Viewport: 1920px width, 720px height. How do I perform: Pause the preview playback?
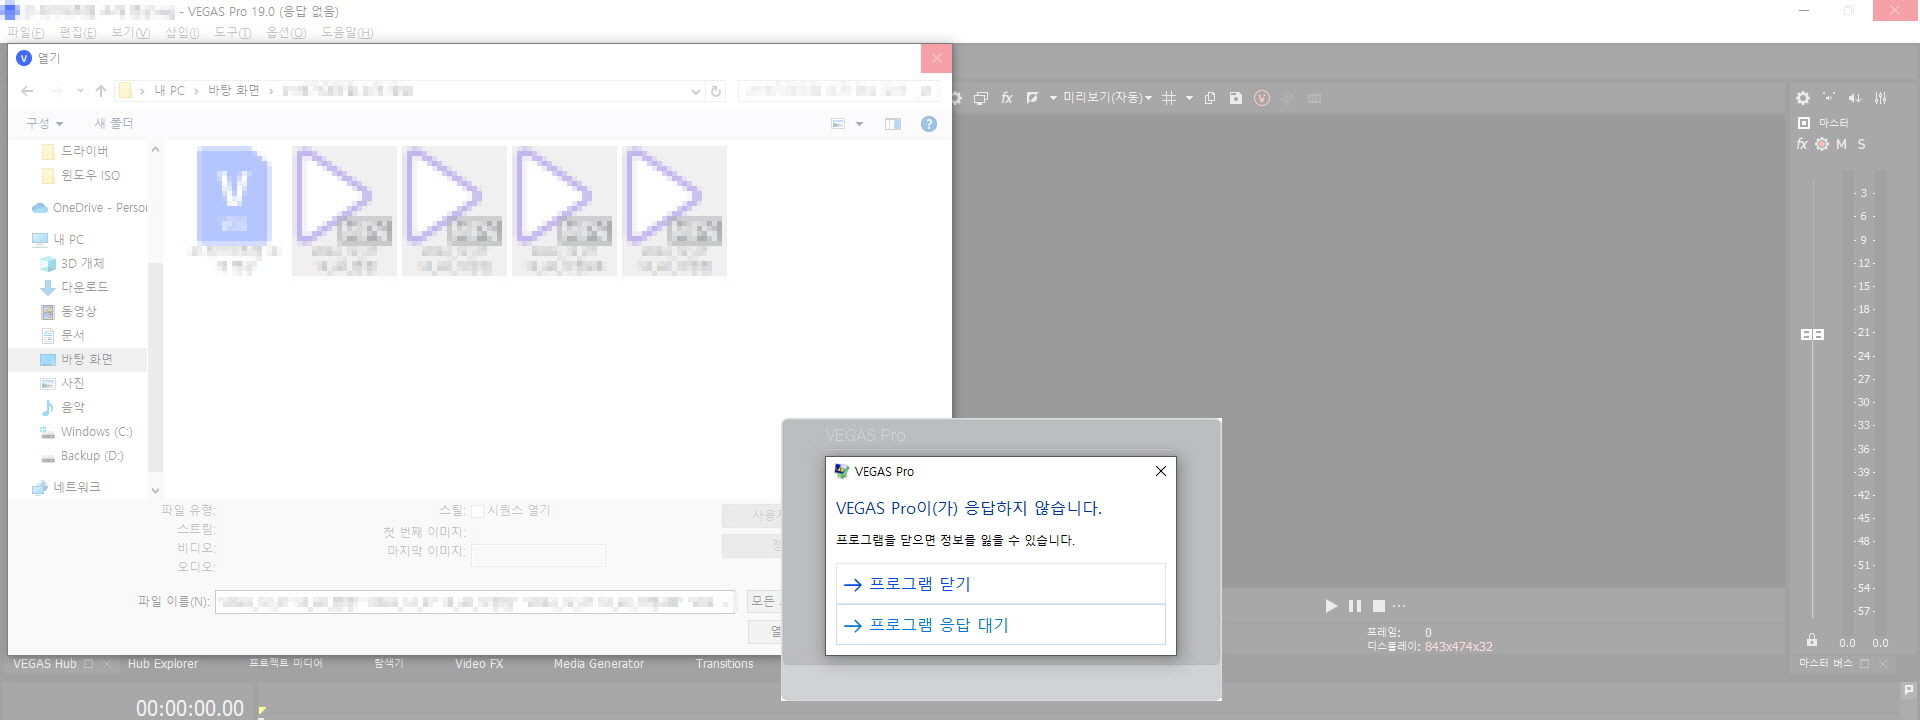(x=1355, y=606)
